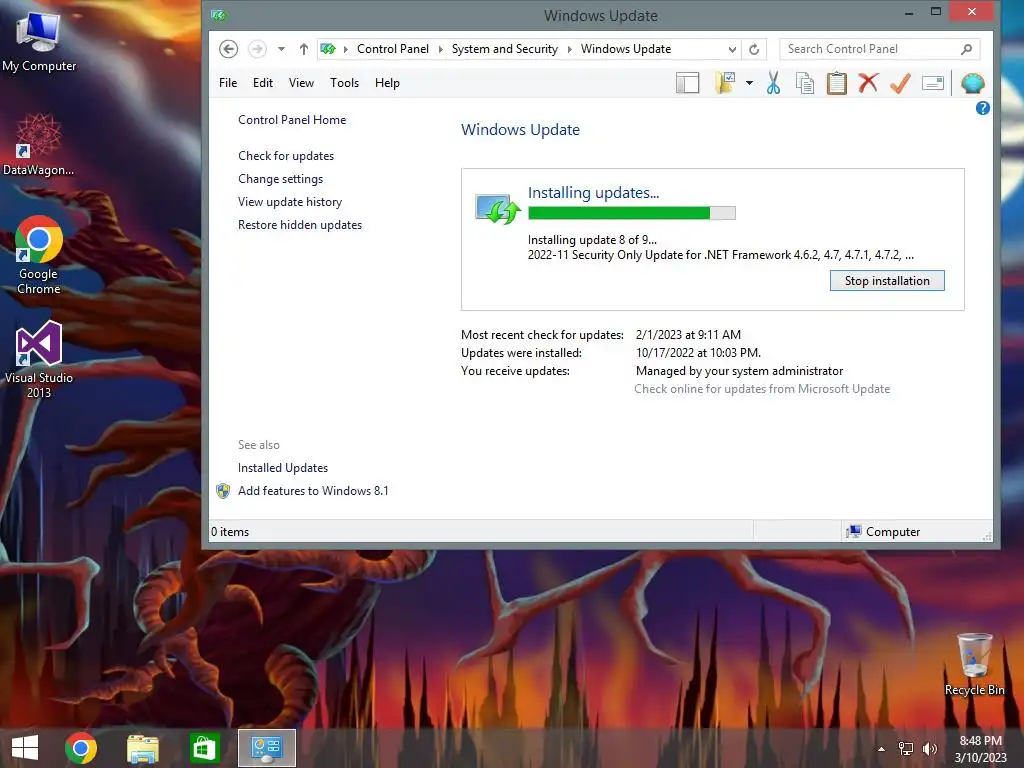Open the Edit menu
This screenshot has width=1024, height=768.
point(263,83)
